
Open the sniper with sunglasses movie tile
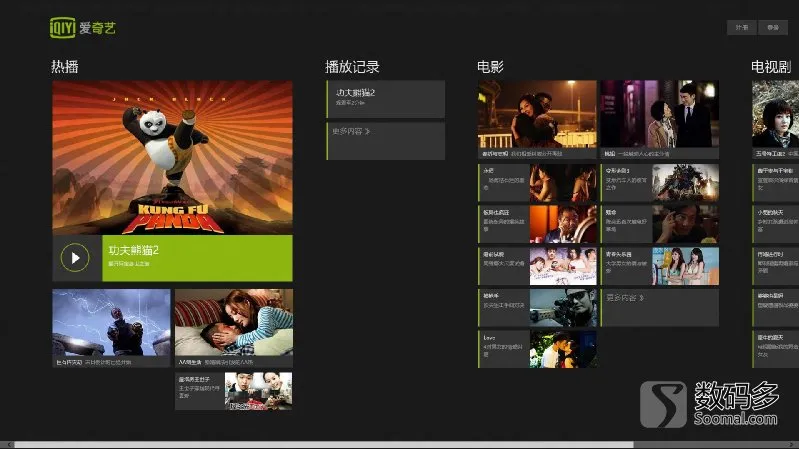(x=537, y=308)
